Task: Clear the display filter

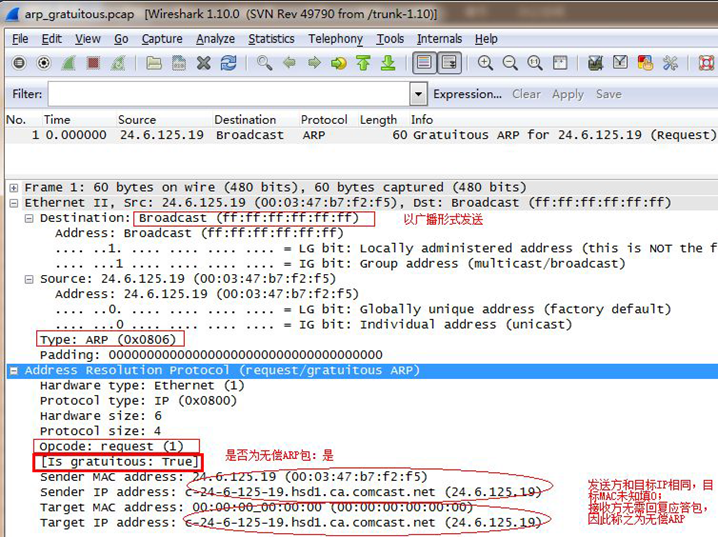Action: click(x=526, y=94)
